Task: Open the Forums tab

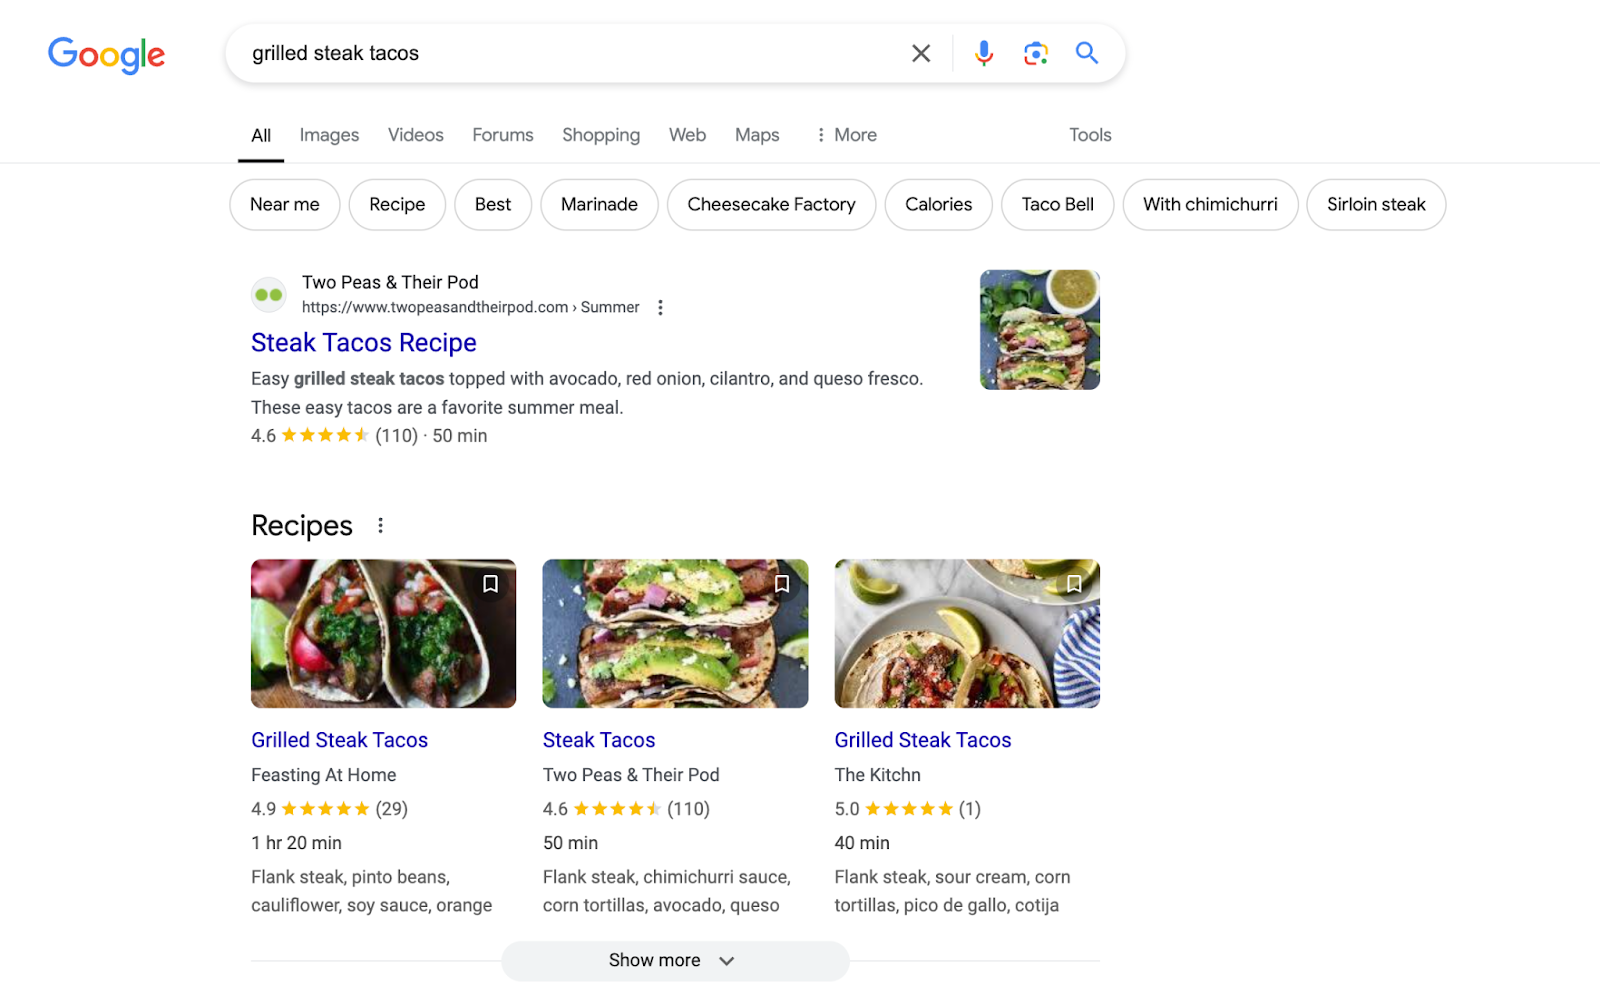Action: (503, 135)
